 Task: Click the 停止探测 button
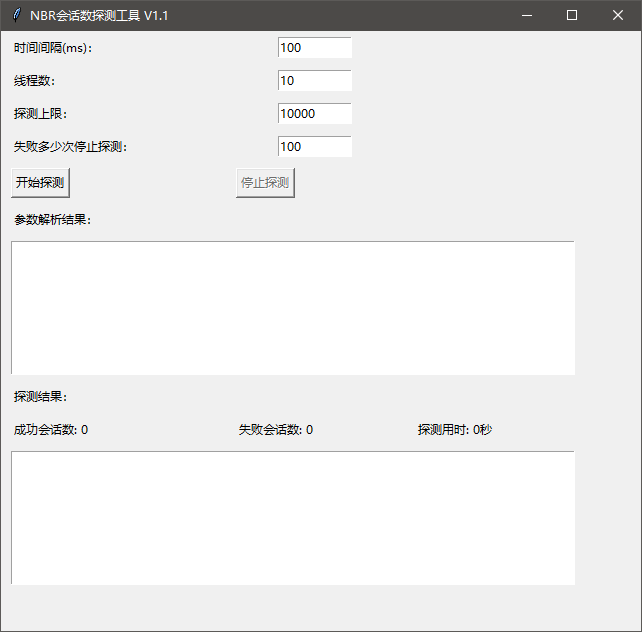click(265, 183)
